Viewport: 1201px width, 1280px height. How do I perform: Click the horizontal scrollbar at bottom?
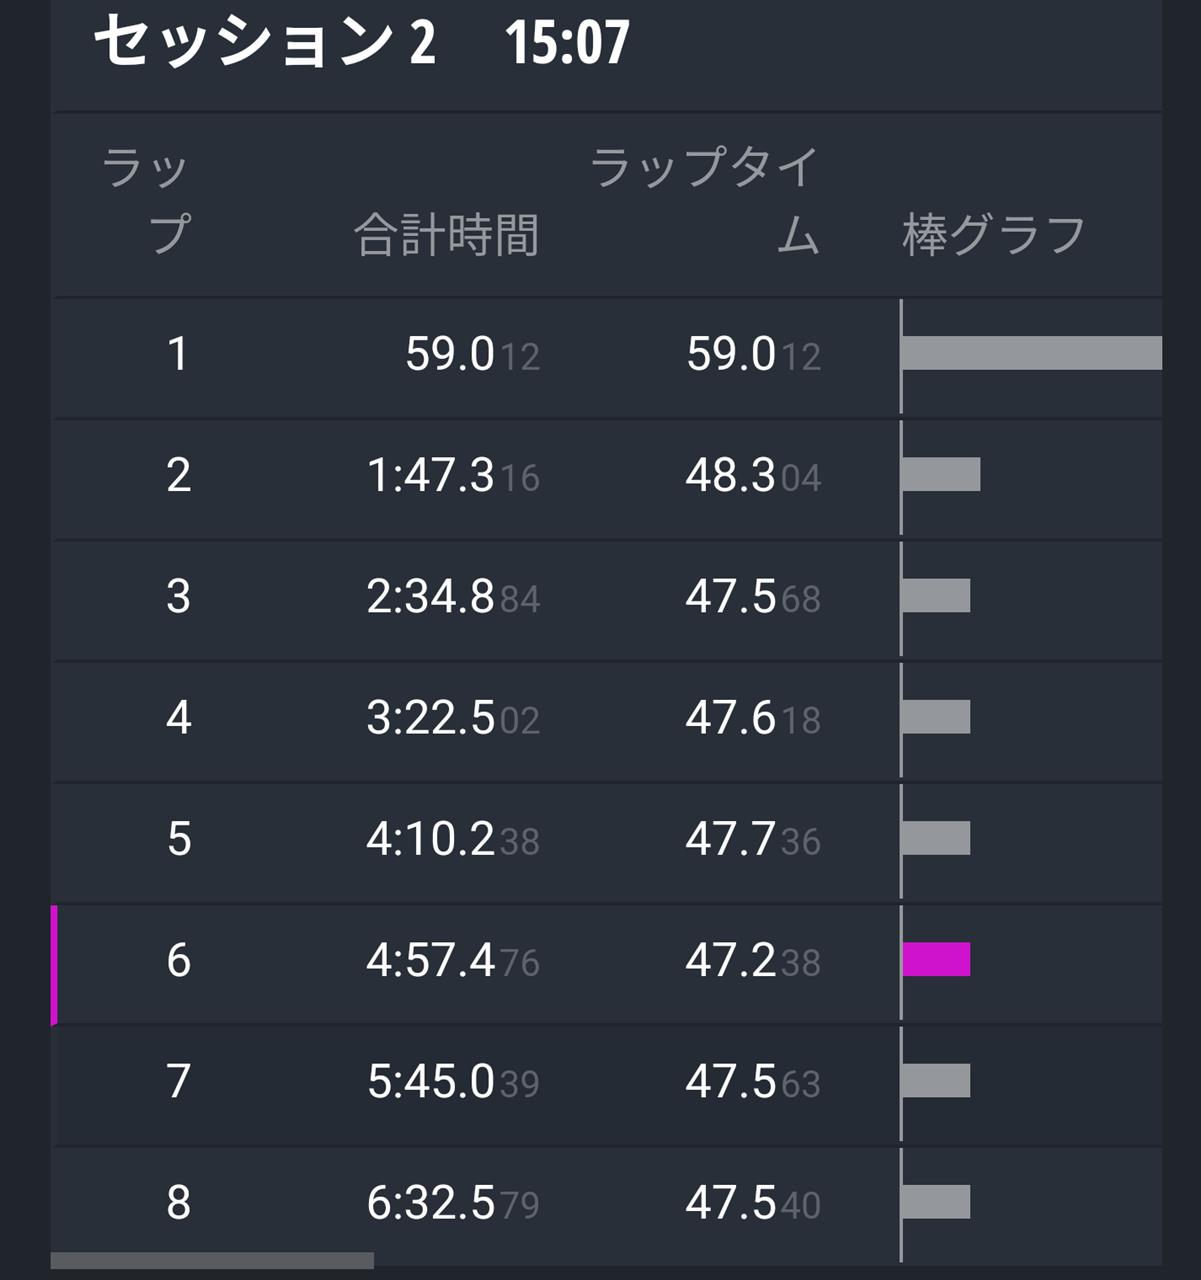[212, 1260]
